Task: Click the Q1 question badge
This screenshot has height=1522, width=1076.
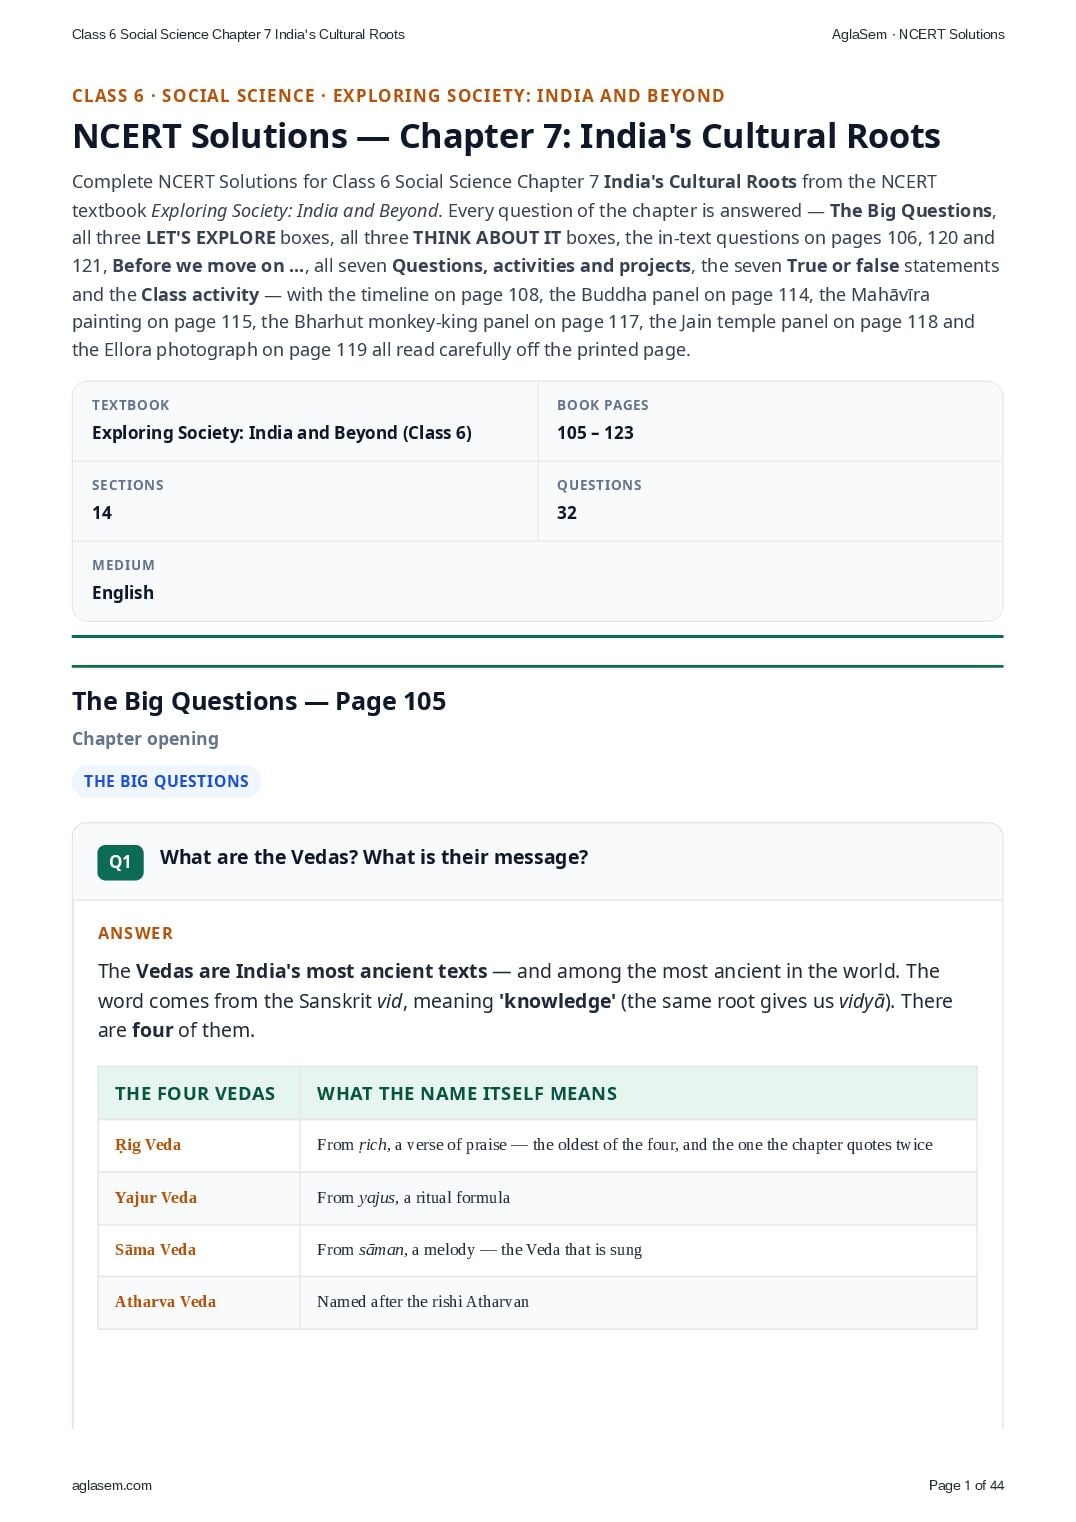Action: tap(120, 862)
